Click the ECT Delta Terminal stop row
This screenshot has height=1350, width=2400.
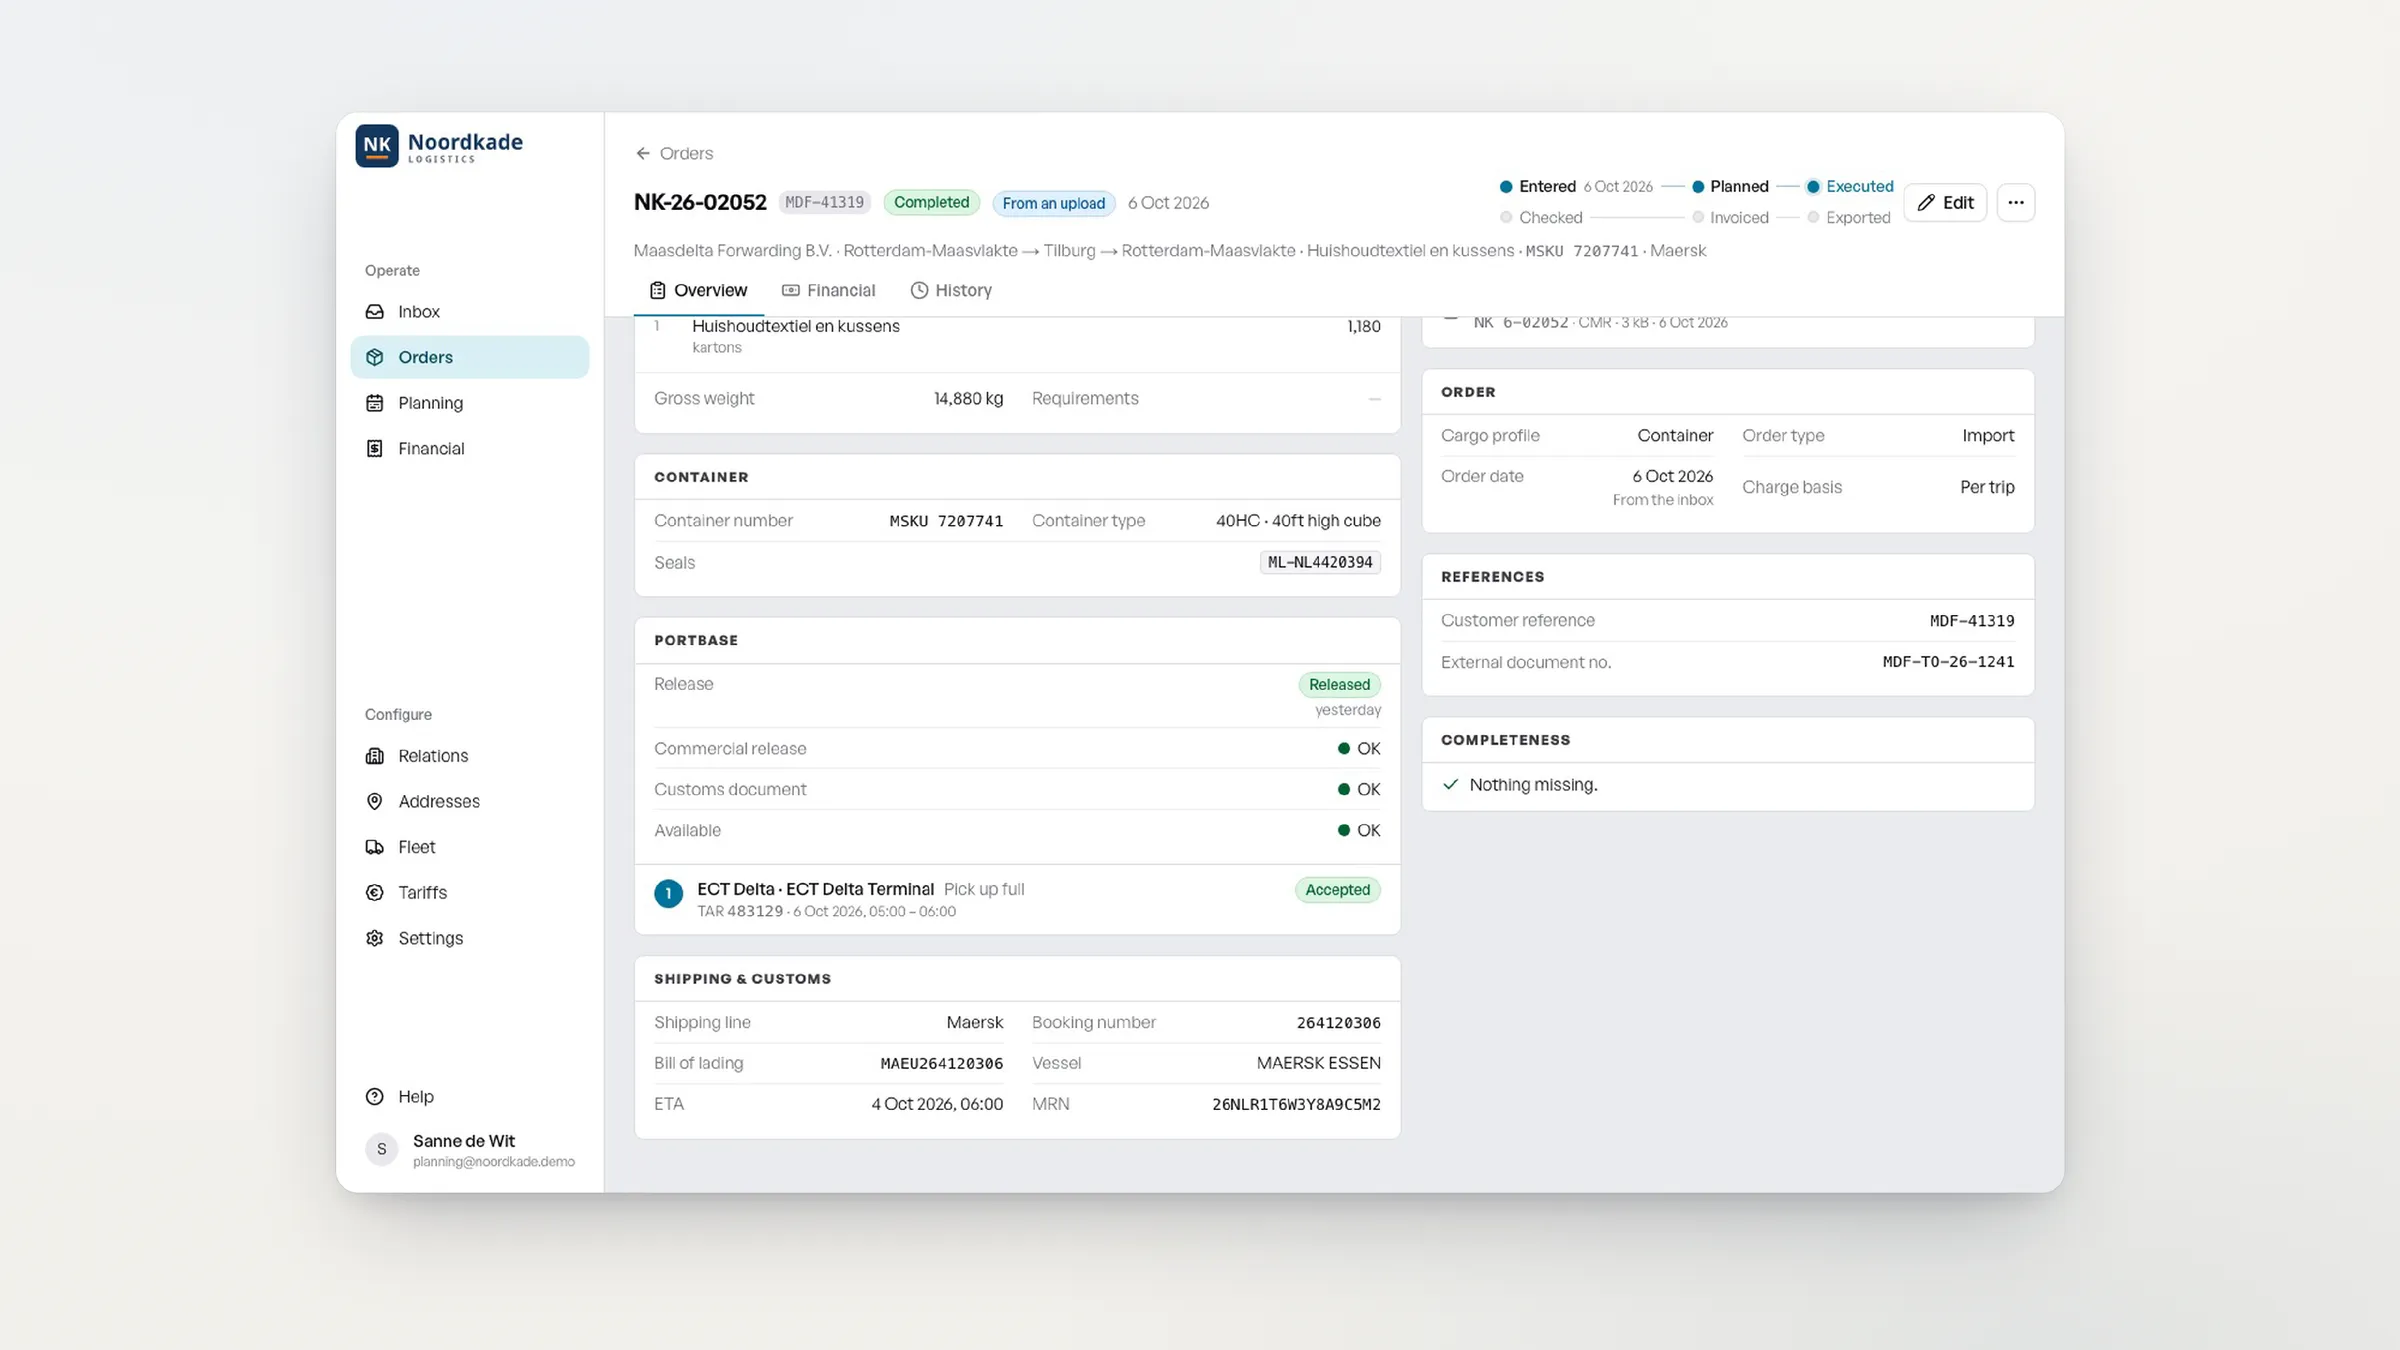coord(1017,899)
